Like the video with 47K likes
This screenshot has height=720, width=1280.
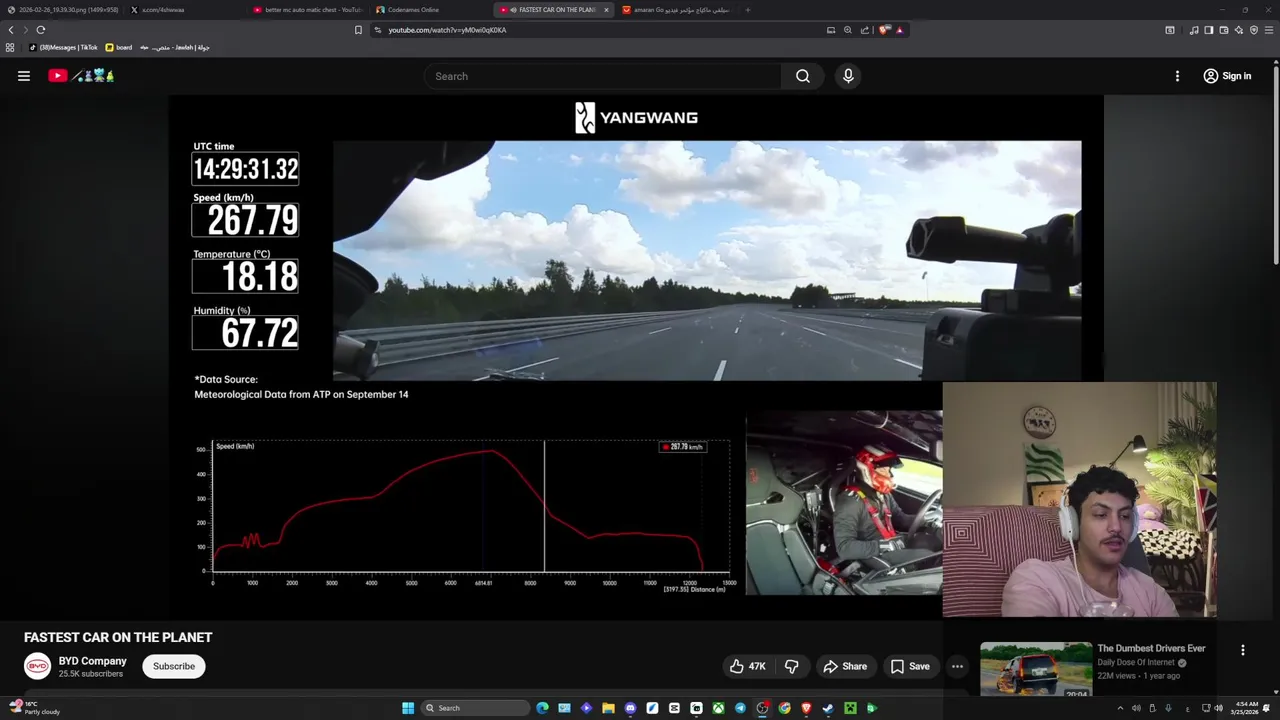click(747, 666)
